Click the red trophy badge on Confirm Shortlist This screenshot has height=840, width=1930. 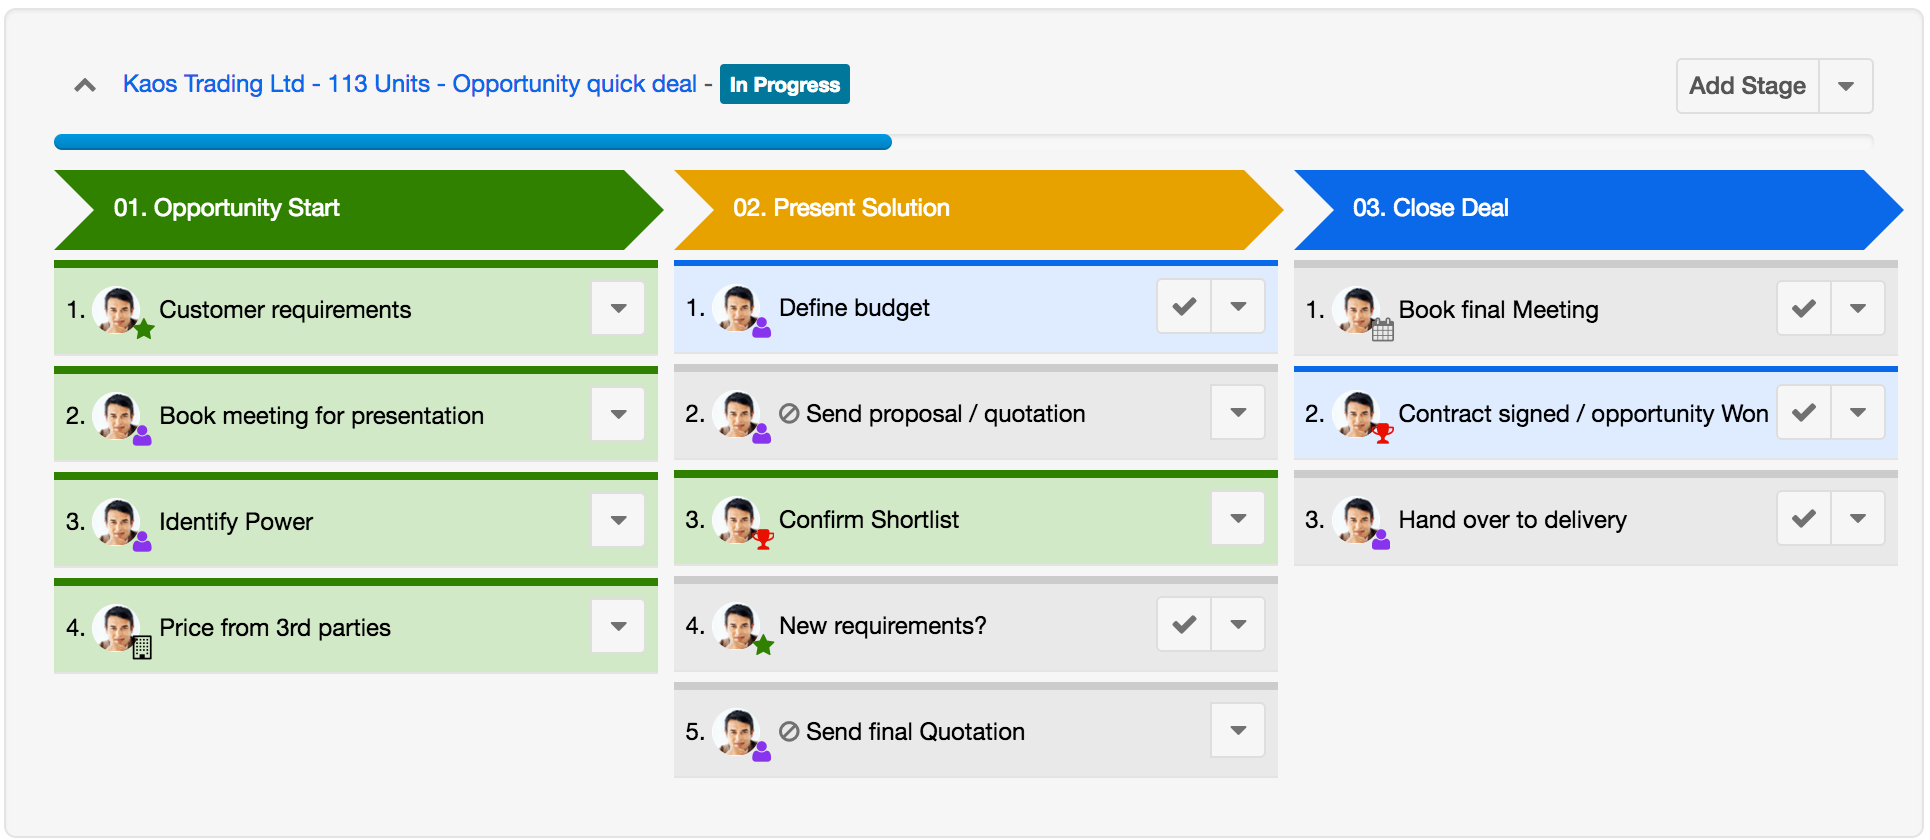(763, 539)
